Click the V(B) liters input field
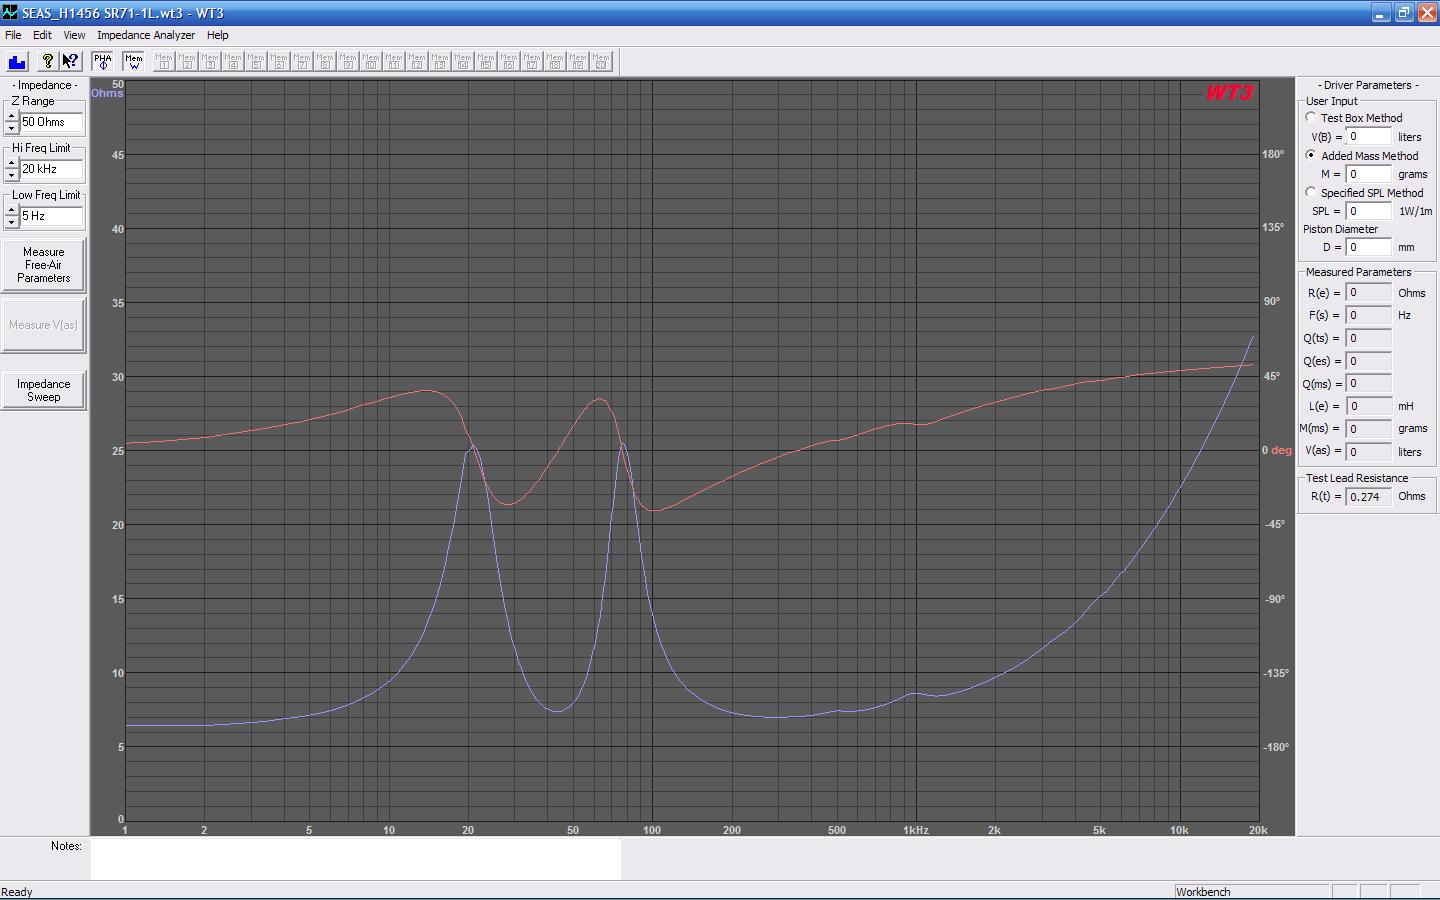1440x900 pixels. pos(1369,136)
